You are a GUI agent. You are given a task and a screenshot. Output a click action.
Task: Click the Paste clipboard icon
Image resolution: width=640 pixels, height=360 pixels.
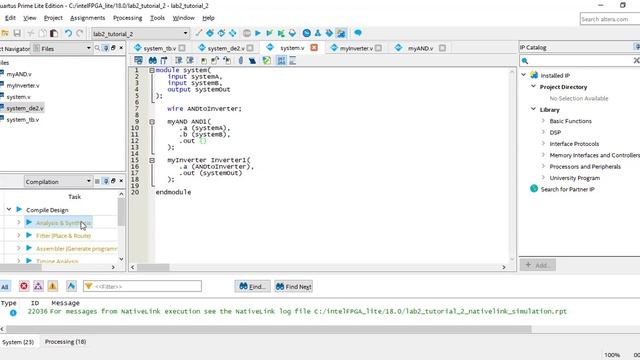click(53, 33)
